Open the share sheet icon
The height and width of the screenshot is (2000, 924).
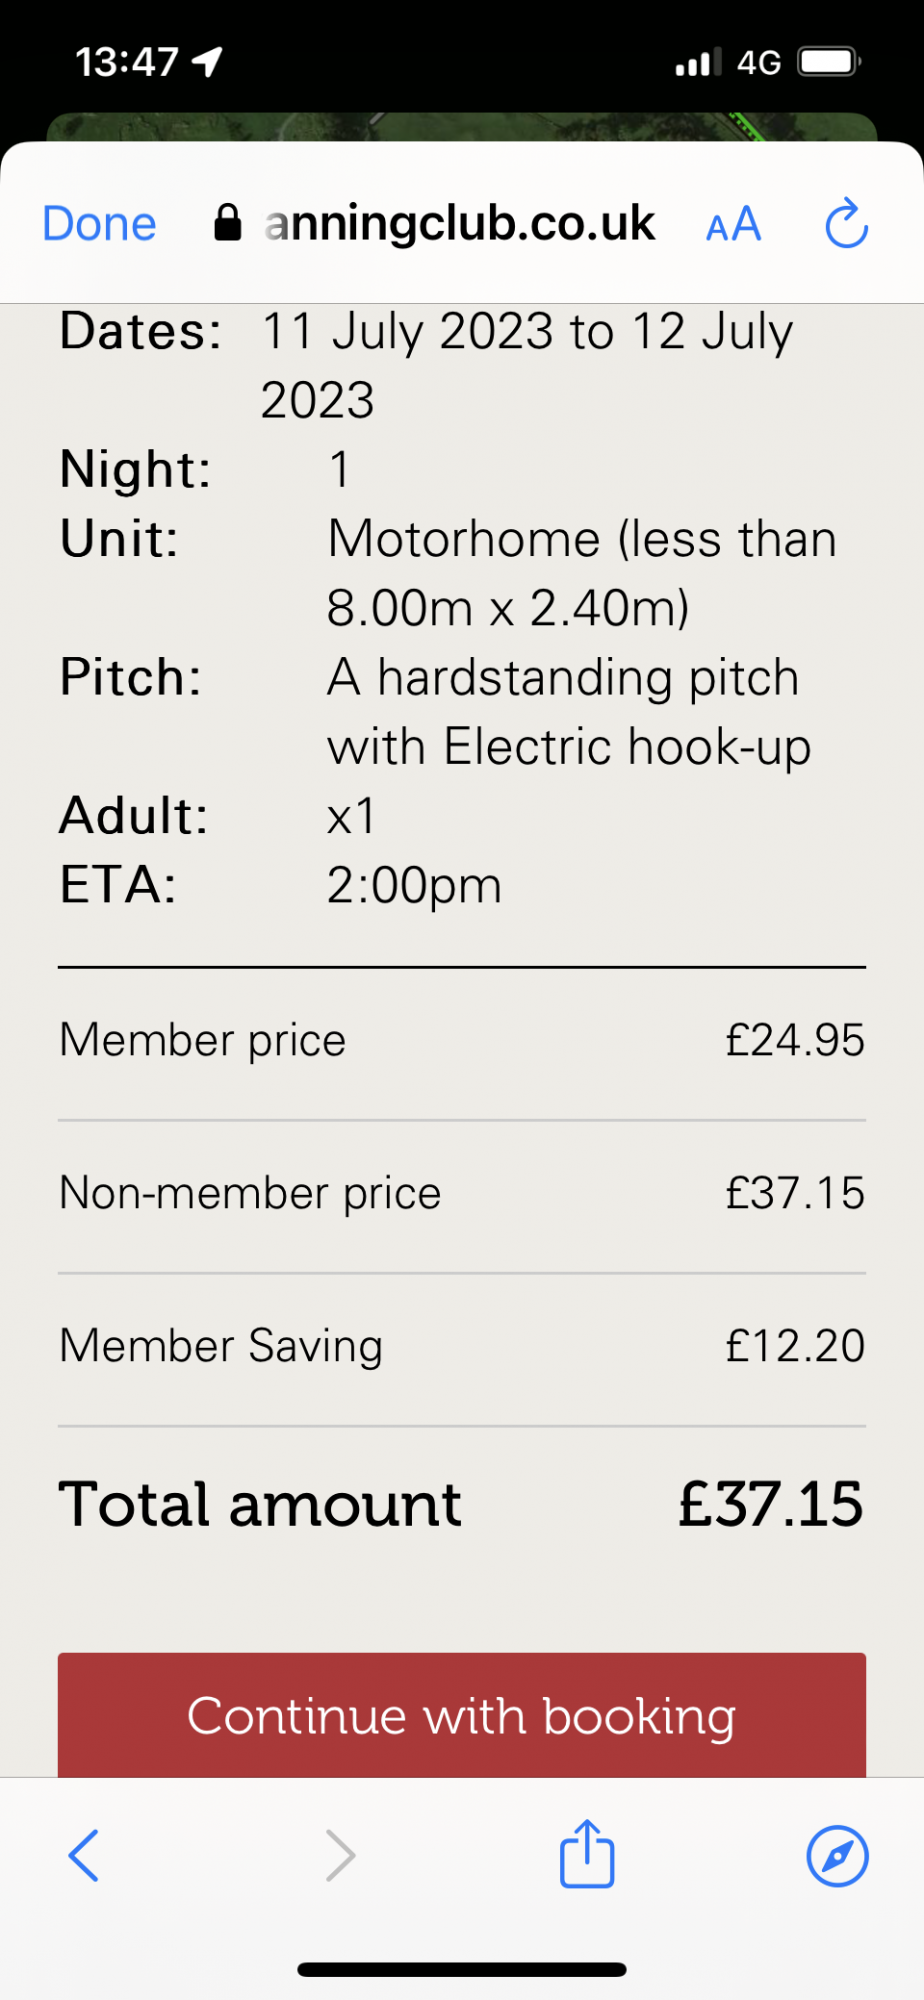click(x=587, y=1855)
